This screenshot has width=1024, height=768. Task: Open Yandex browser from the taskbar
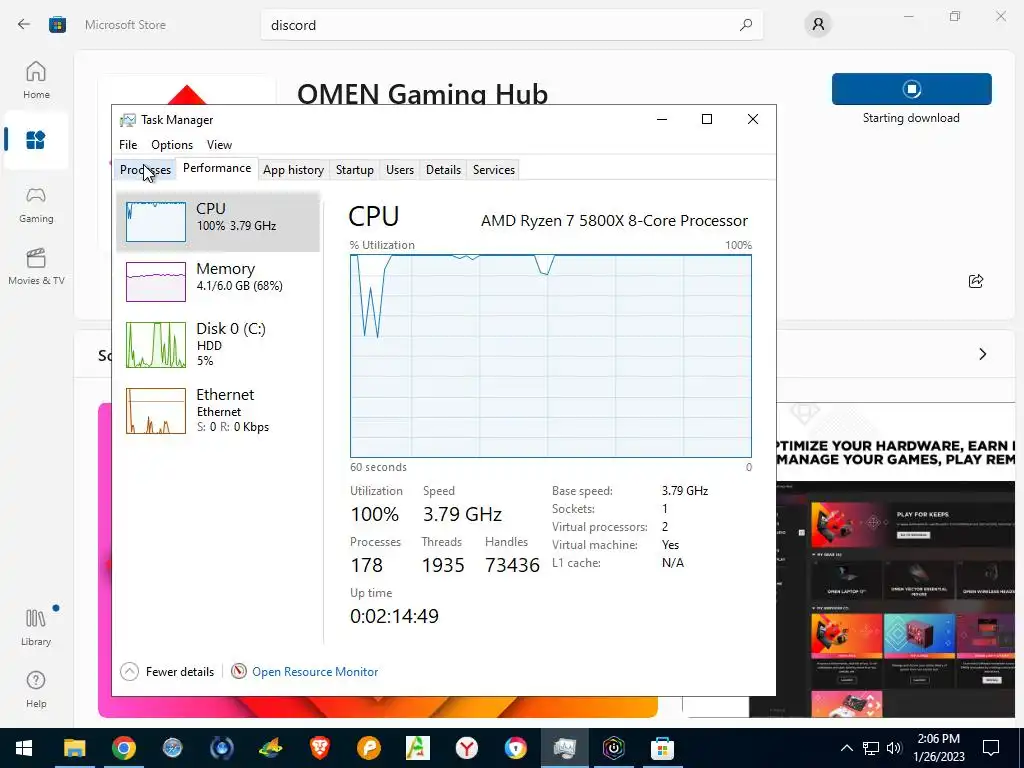(x=466, y=748)
